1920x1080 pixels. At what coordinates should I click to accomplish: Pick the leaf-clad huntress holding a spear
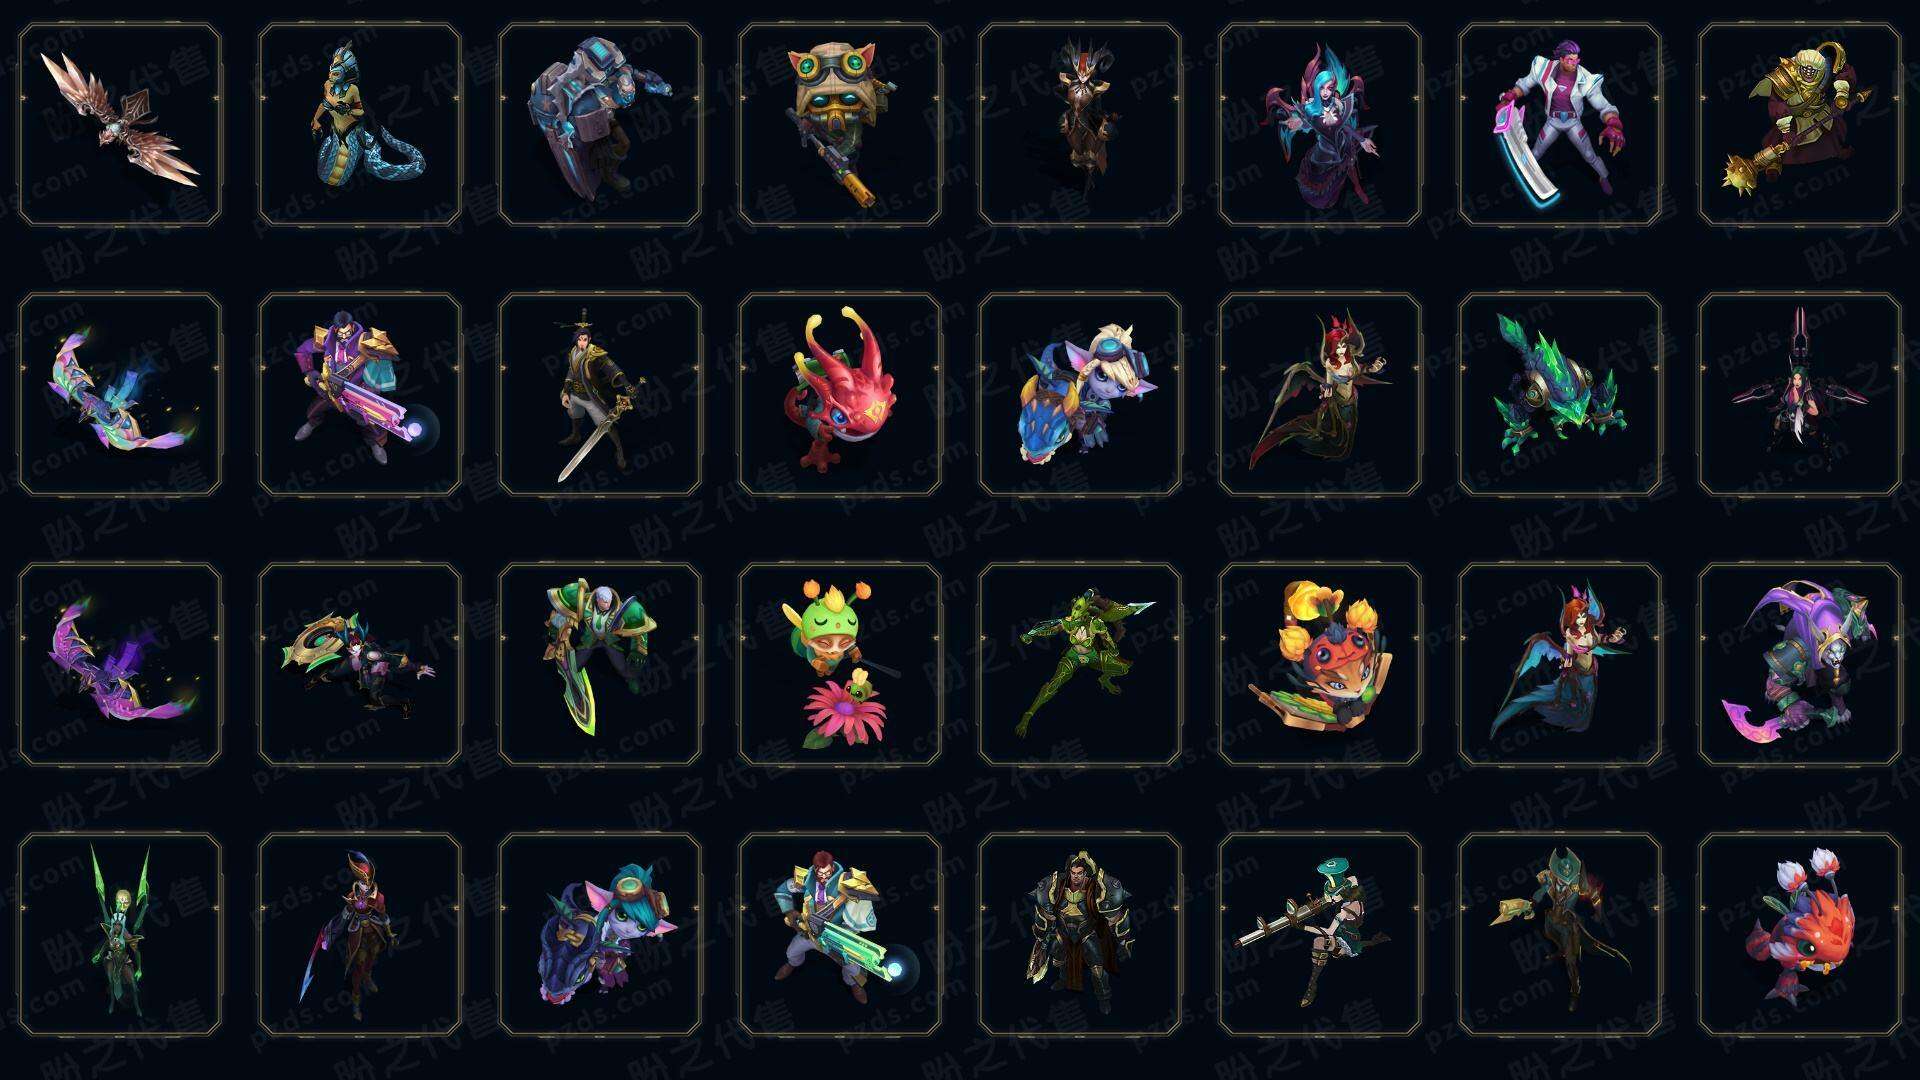(1080, 664)
